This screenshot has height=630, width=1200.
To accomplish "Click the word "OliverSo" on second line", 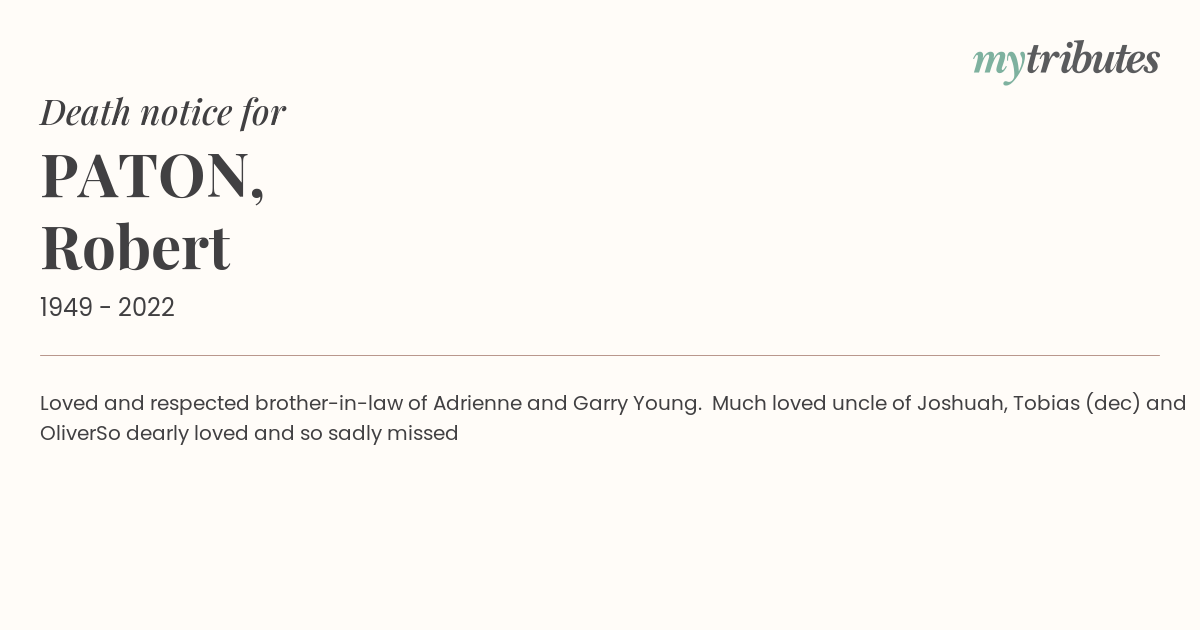I will (x=80, y=434).
